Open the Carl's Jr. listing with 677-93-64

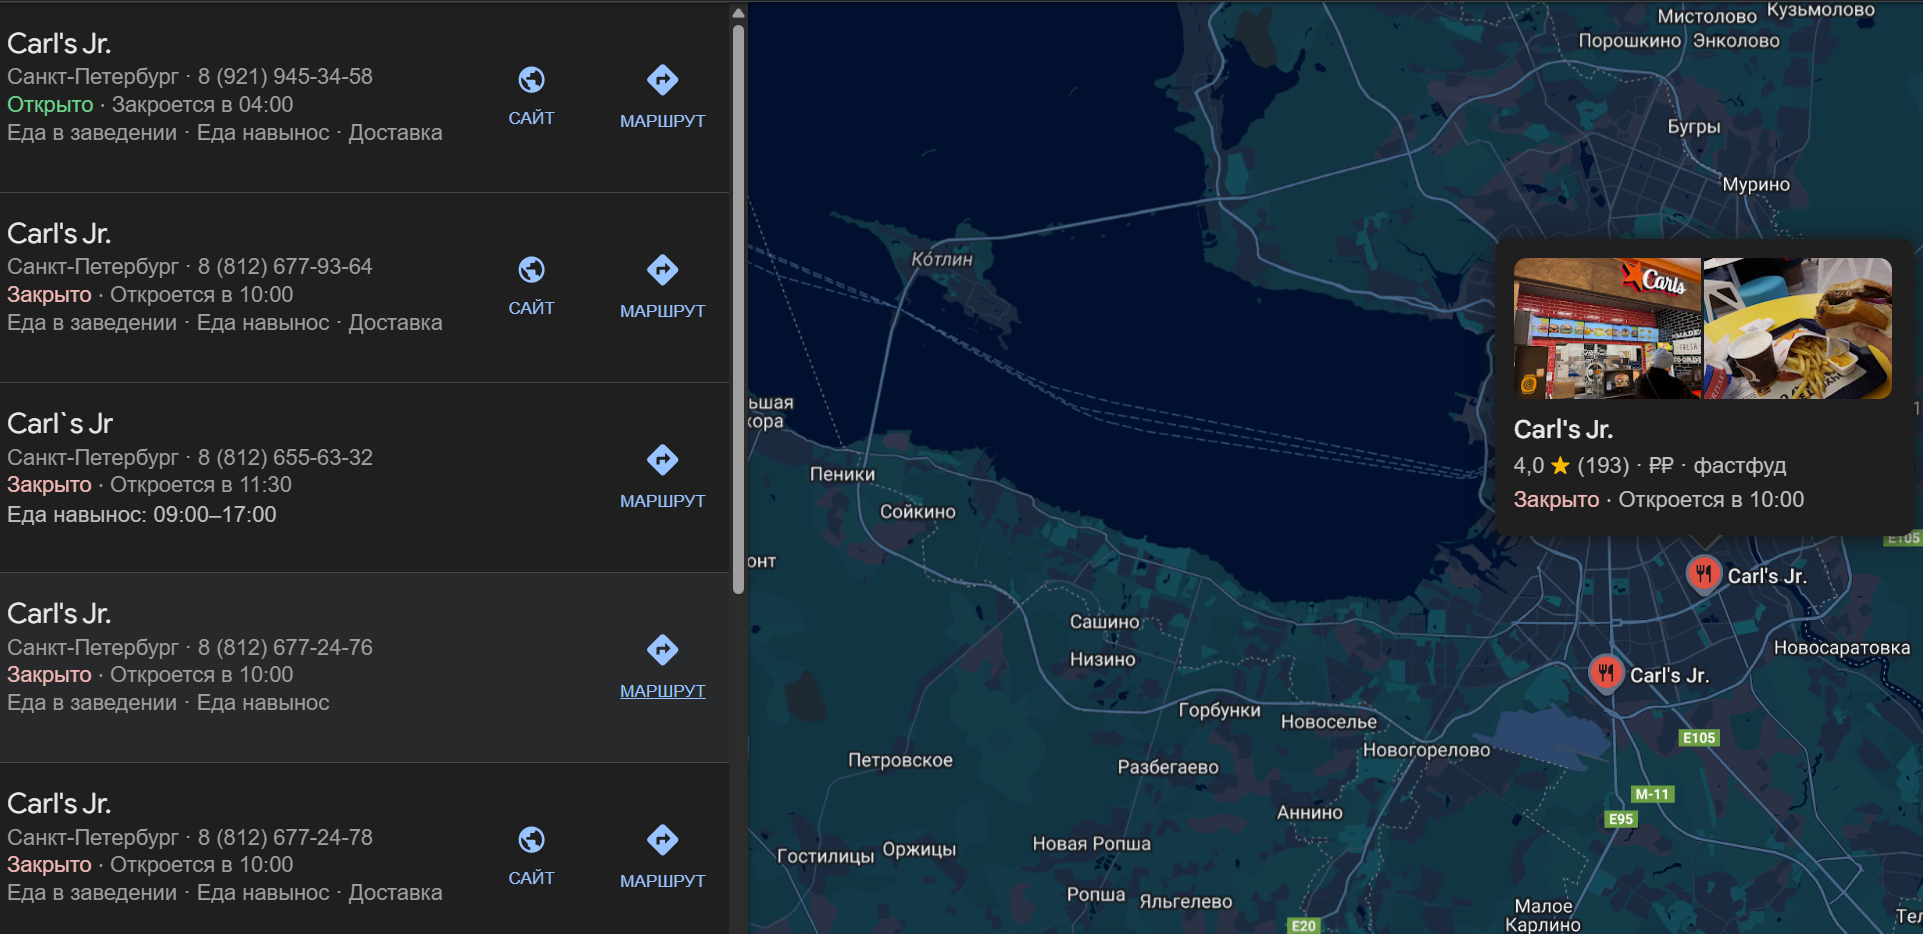tap(364, 288)
